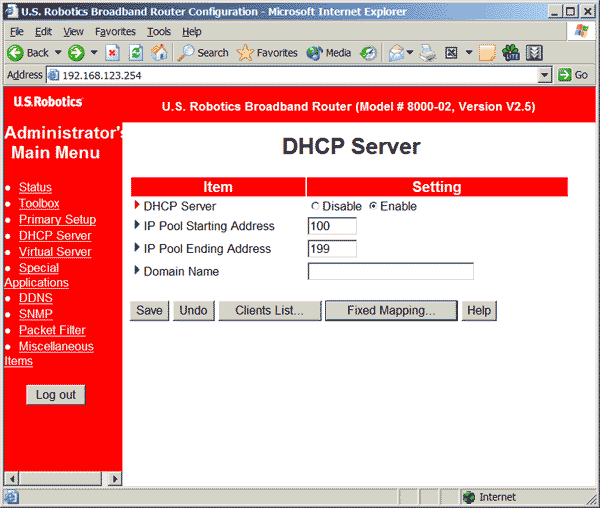
Task: Open the Tools menu
Action: [159, 32]
